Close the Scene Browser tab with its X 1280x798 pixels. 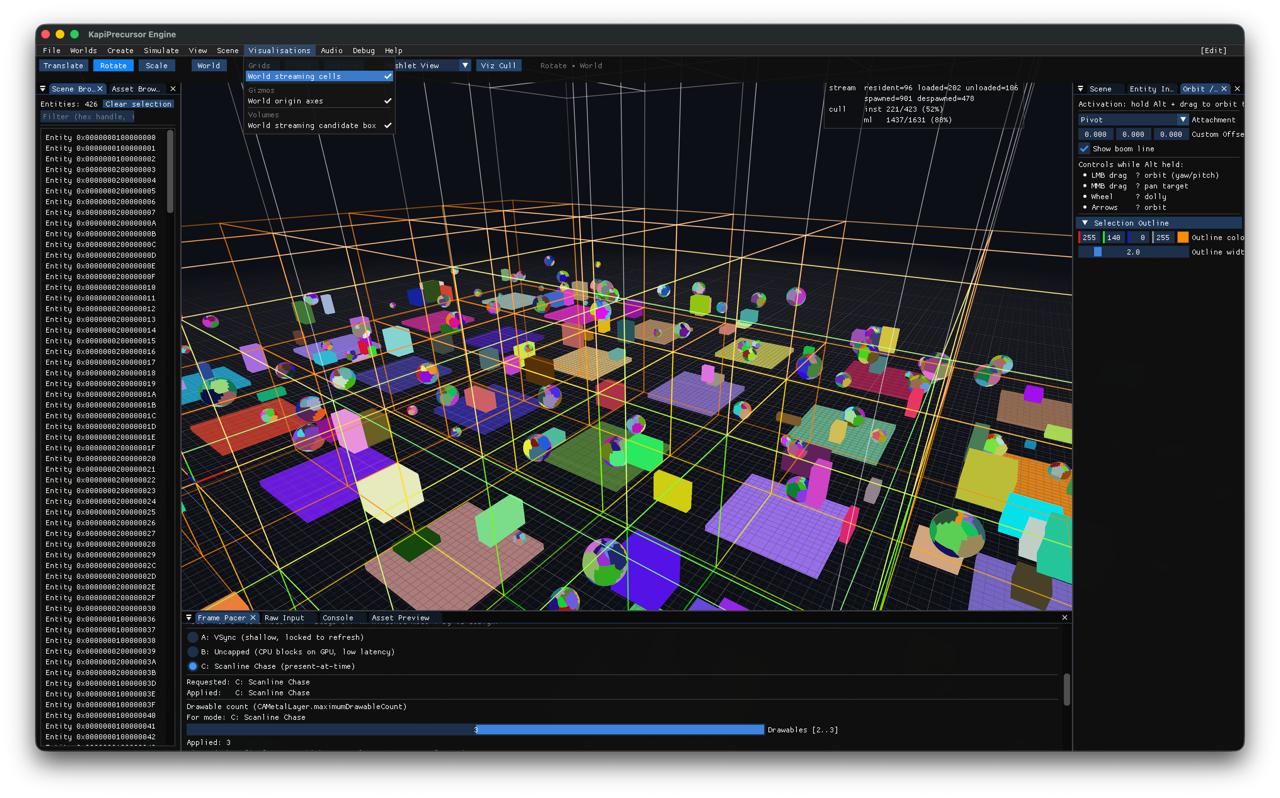99,89
